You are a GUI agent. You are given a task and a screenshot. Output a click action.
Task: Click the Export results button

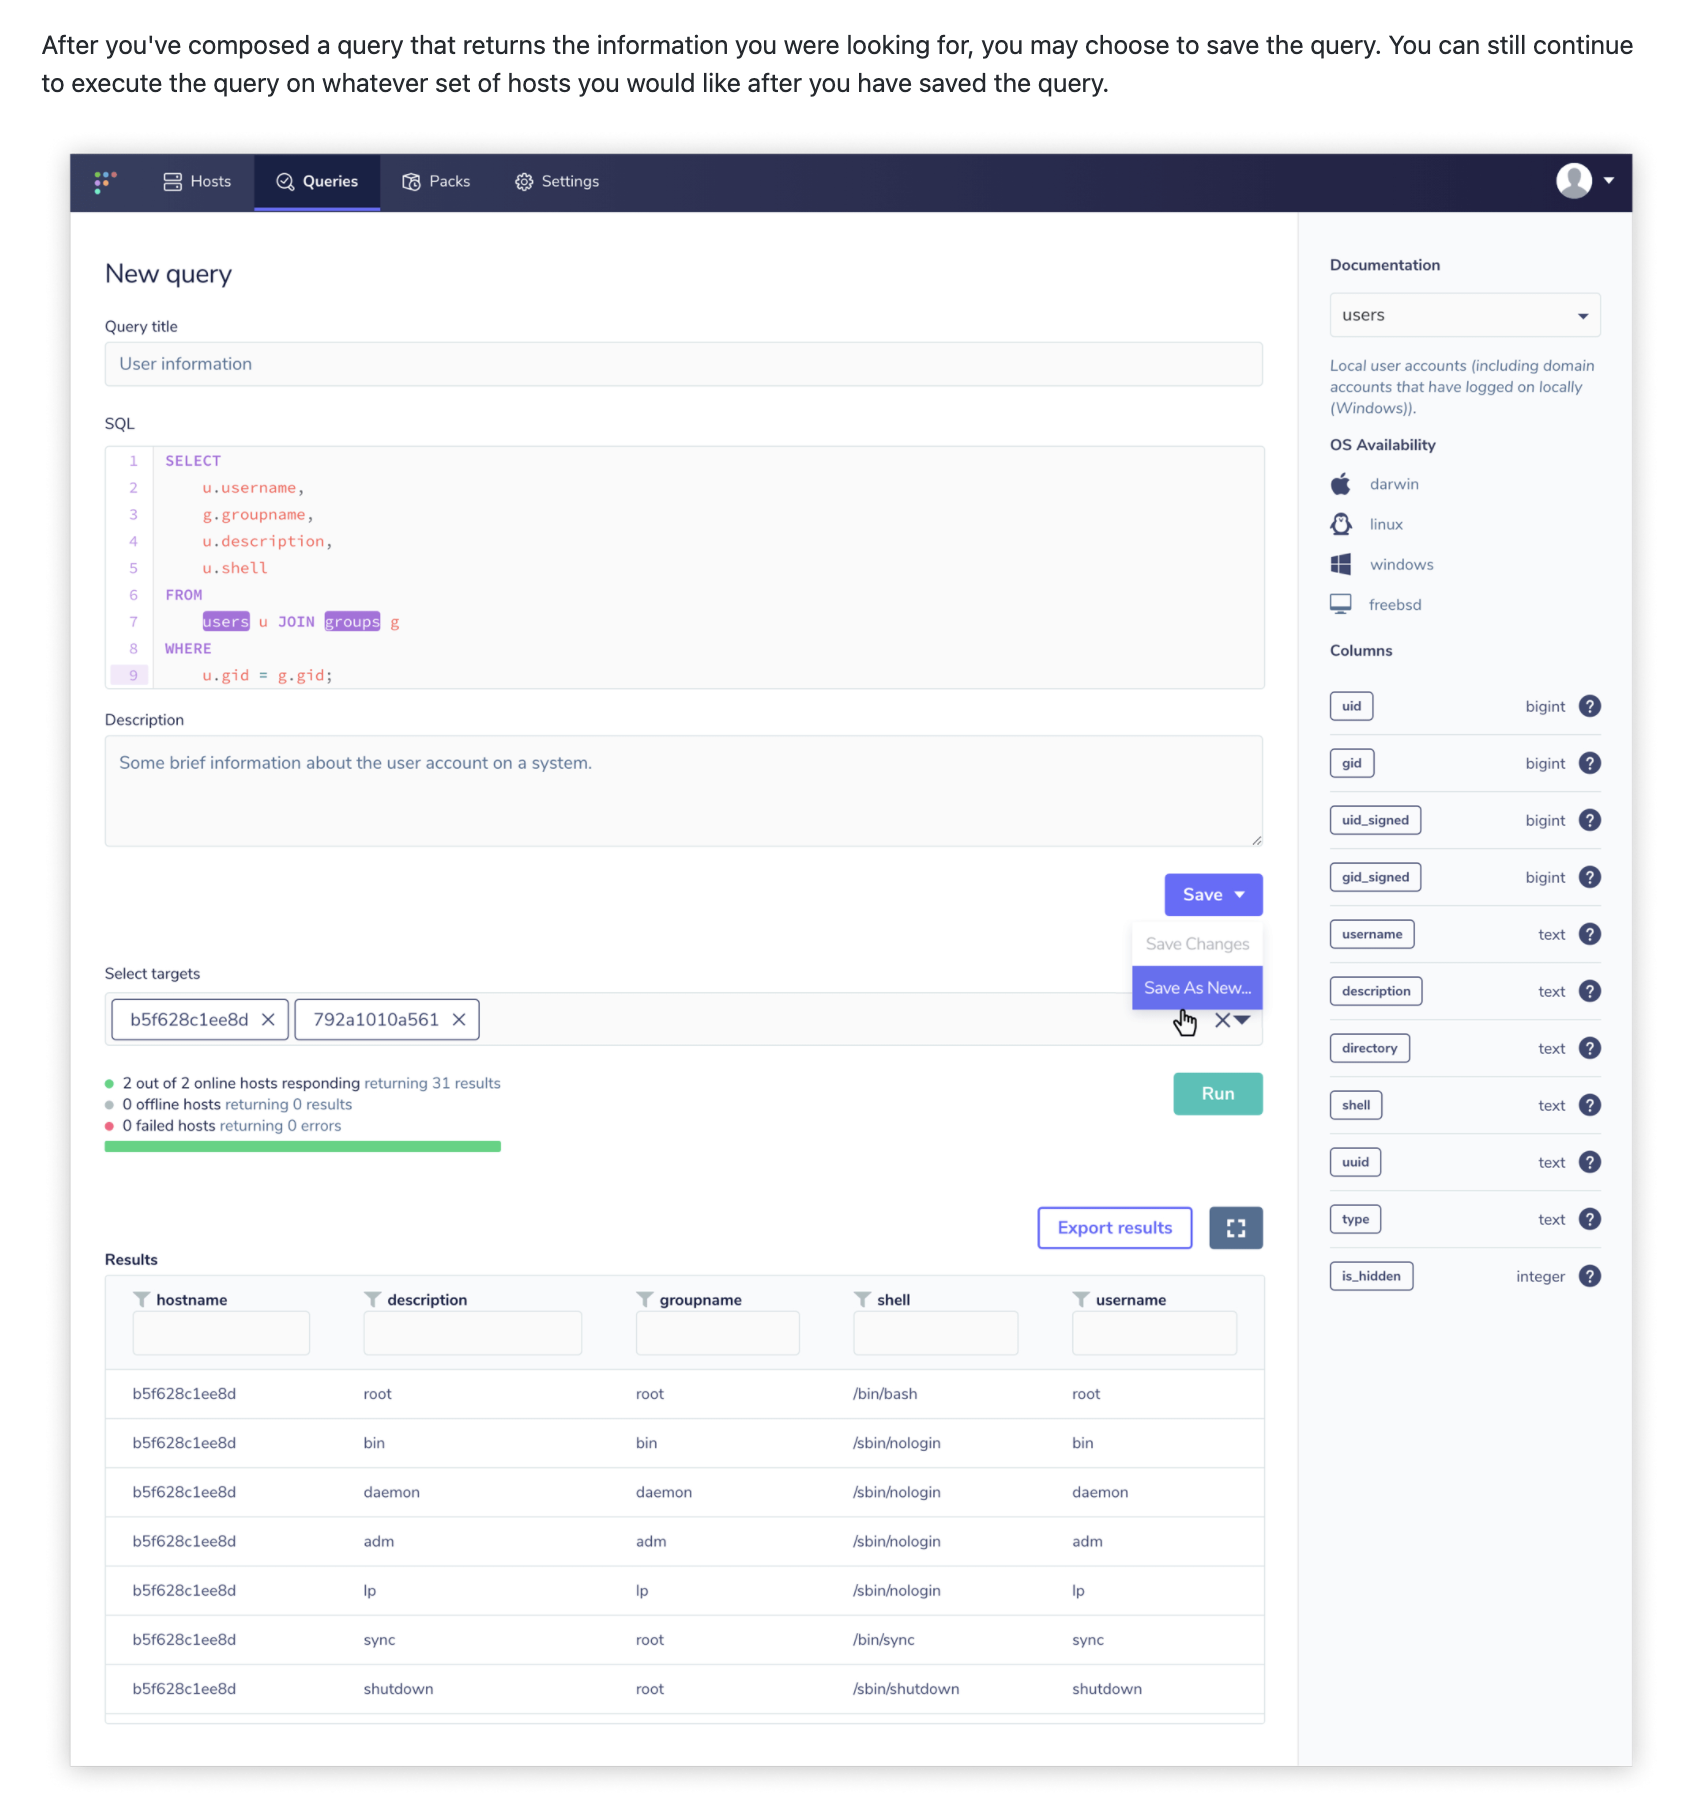point(1114,1228)
